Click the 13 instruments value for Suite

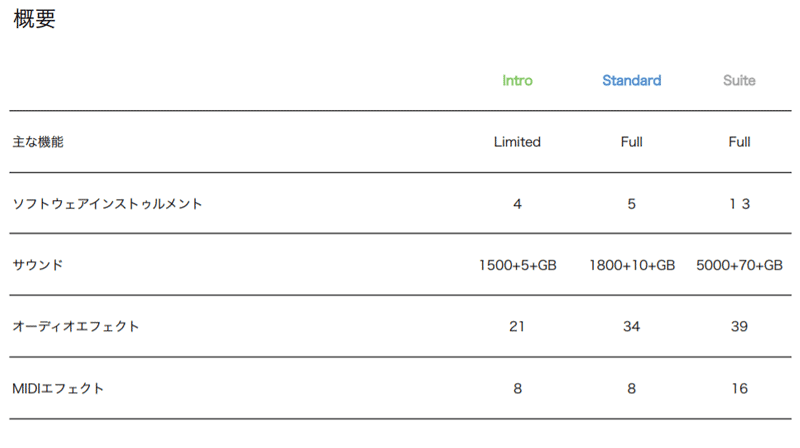coord(739,204)
